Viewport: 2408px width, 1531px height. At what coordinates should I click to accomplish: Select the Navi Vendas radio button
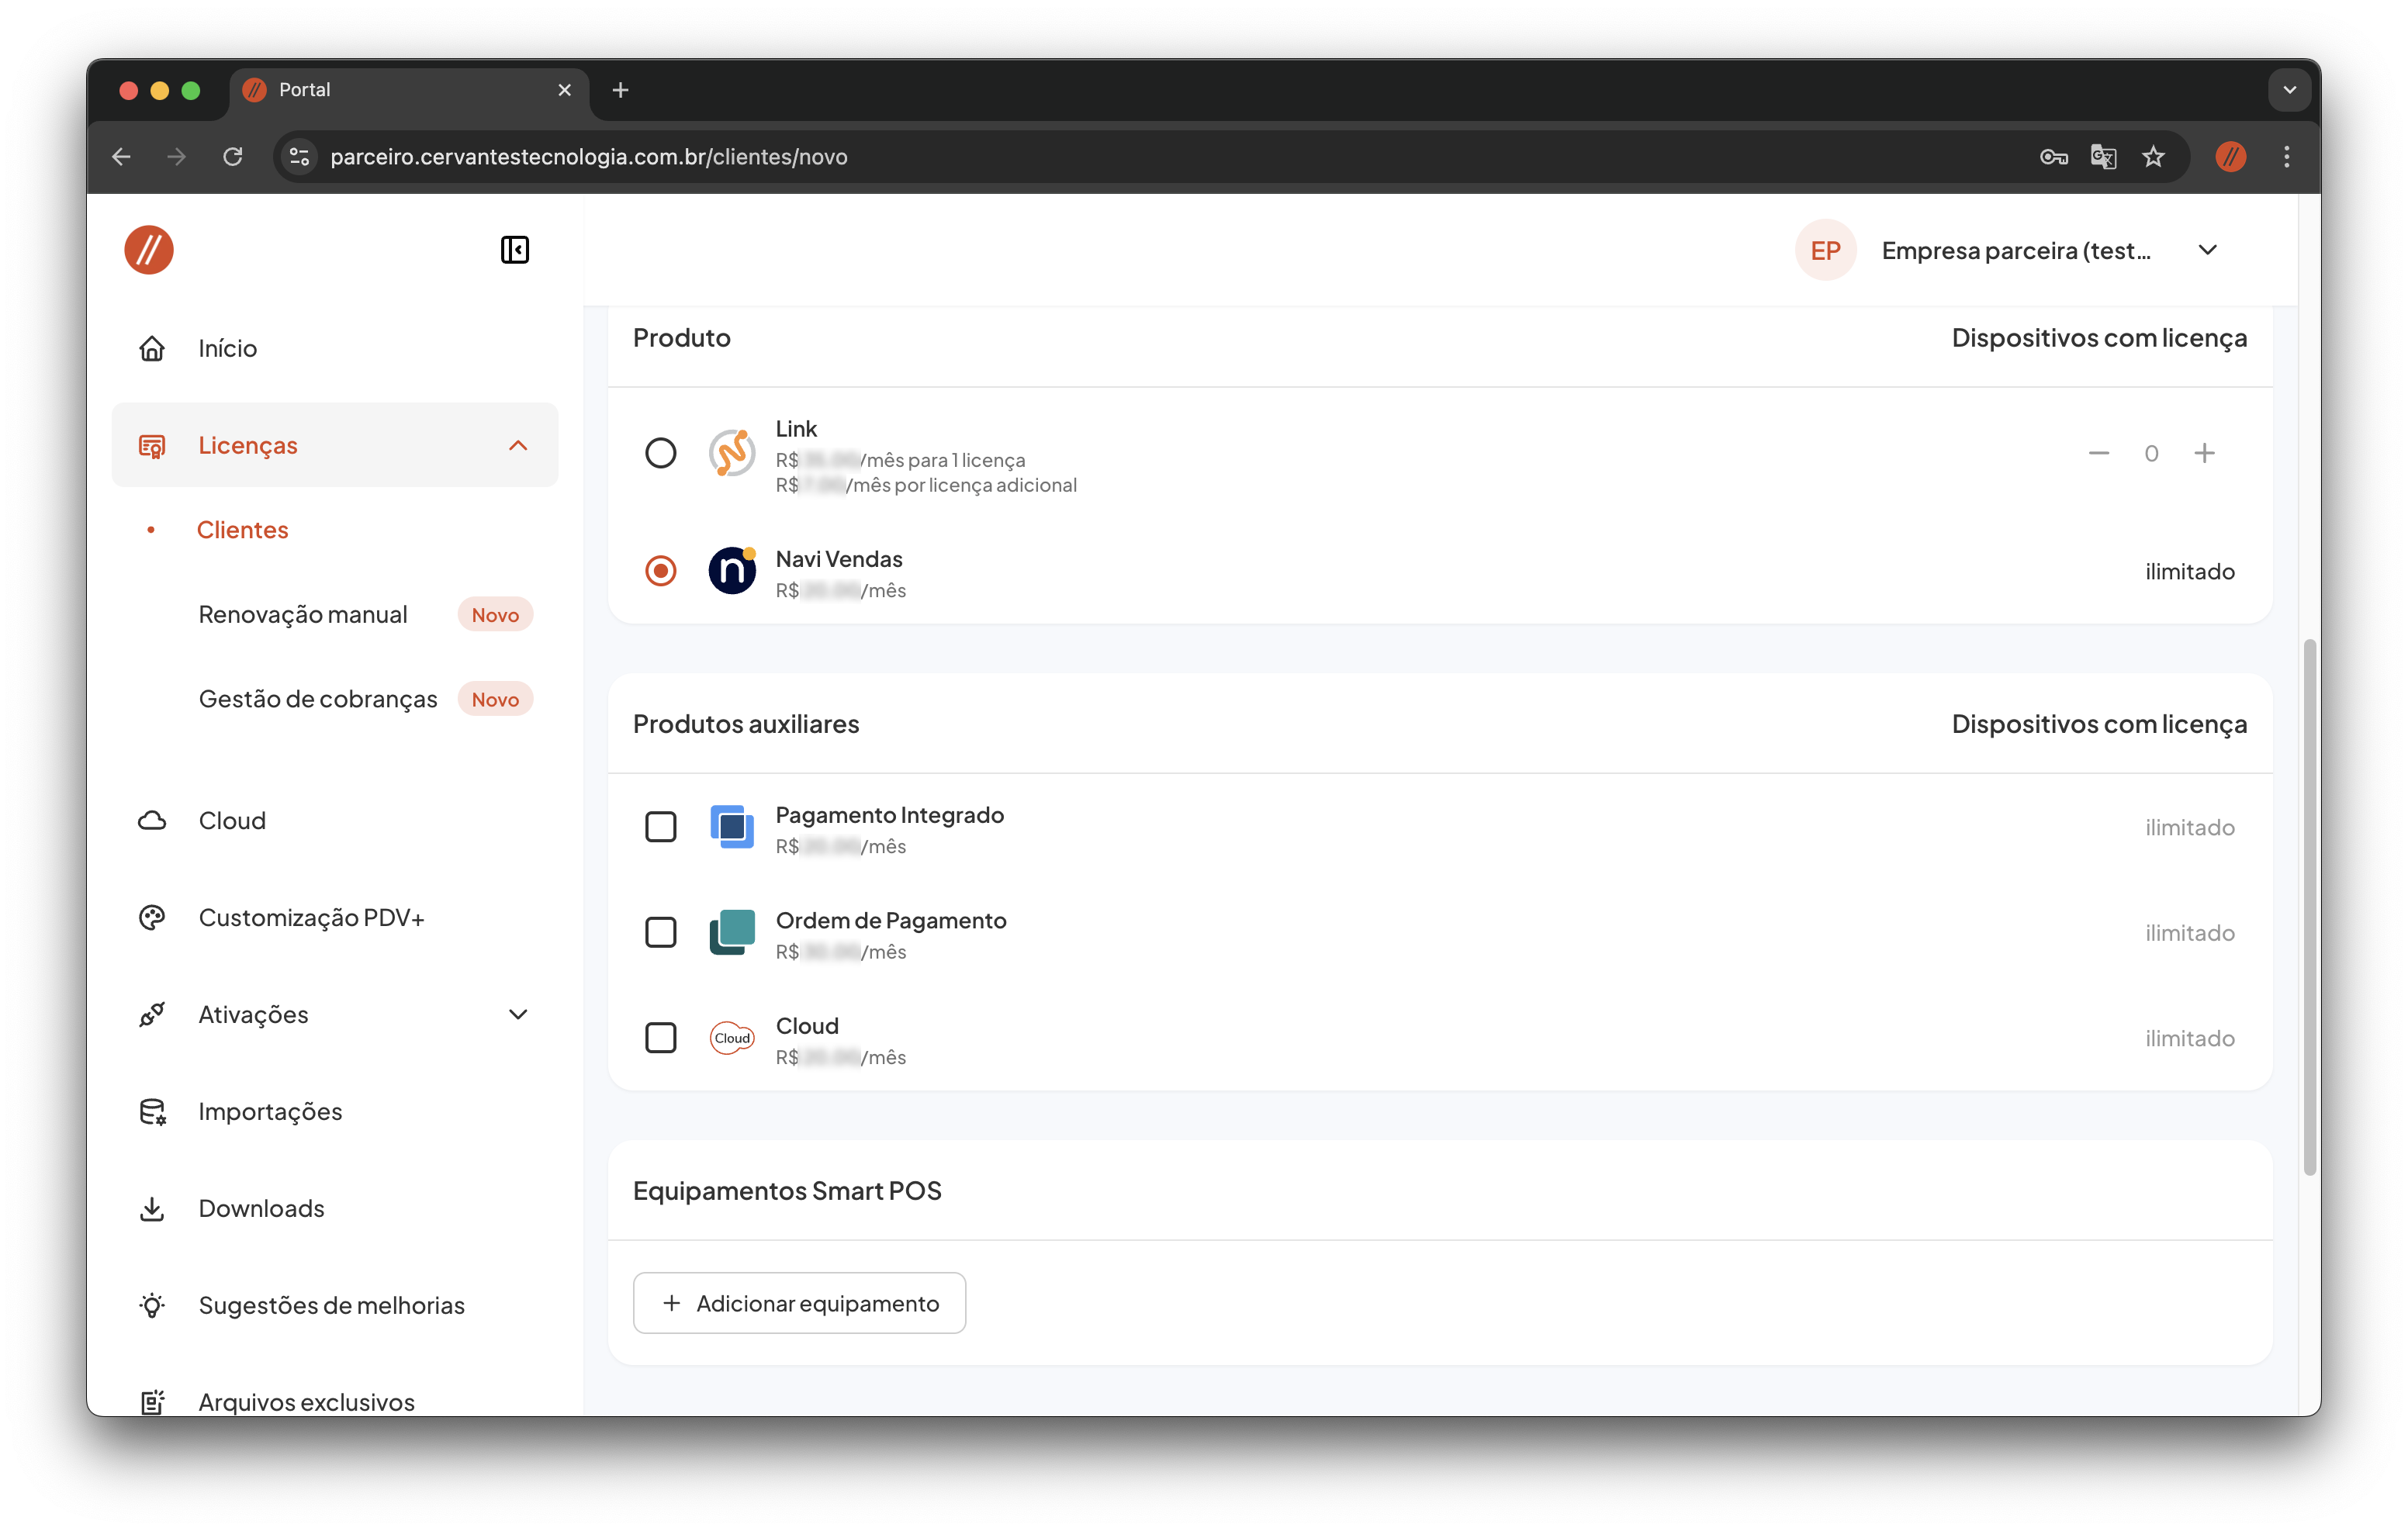660,571
